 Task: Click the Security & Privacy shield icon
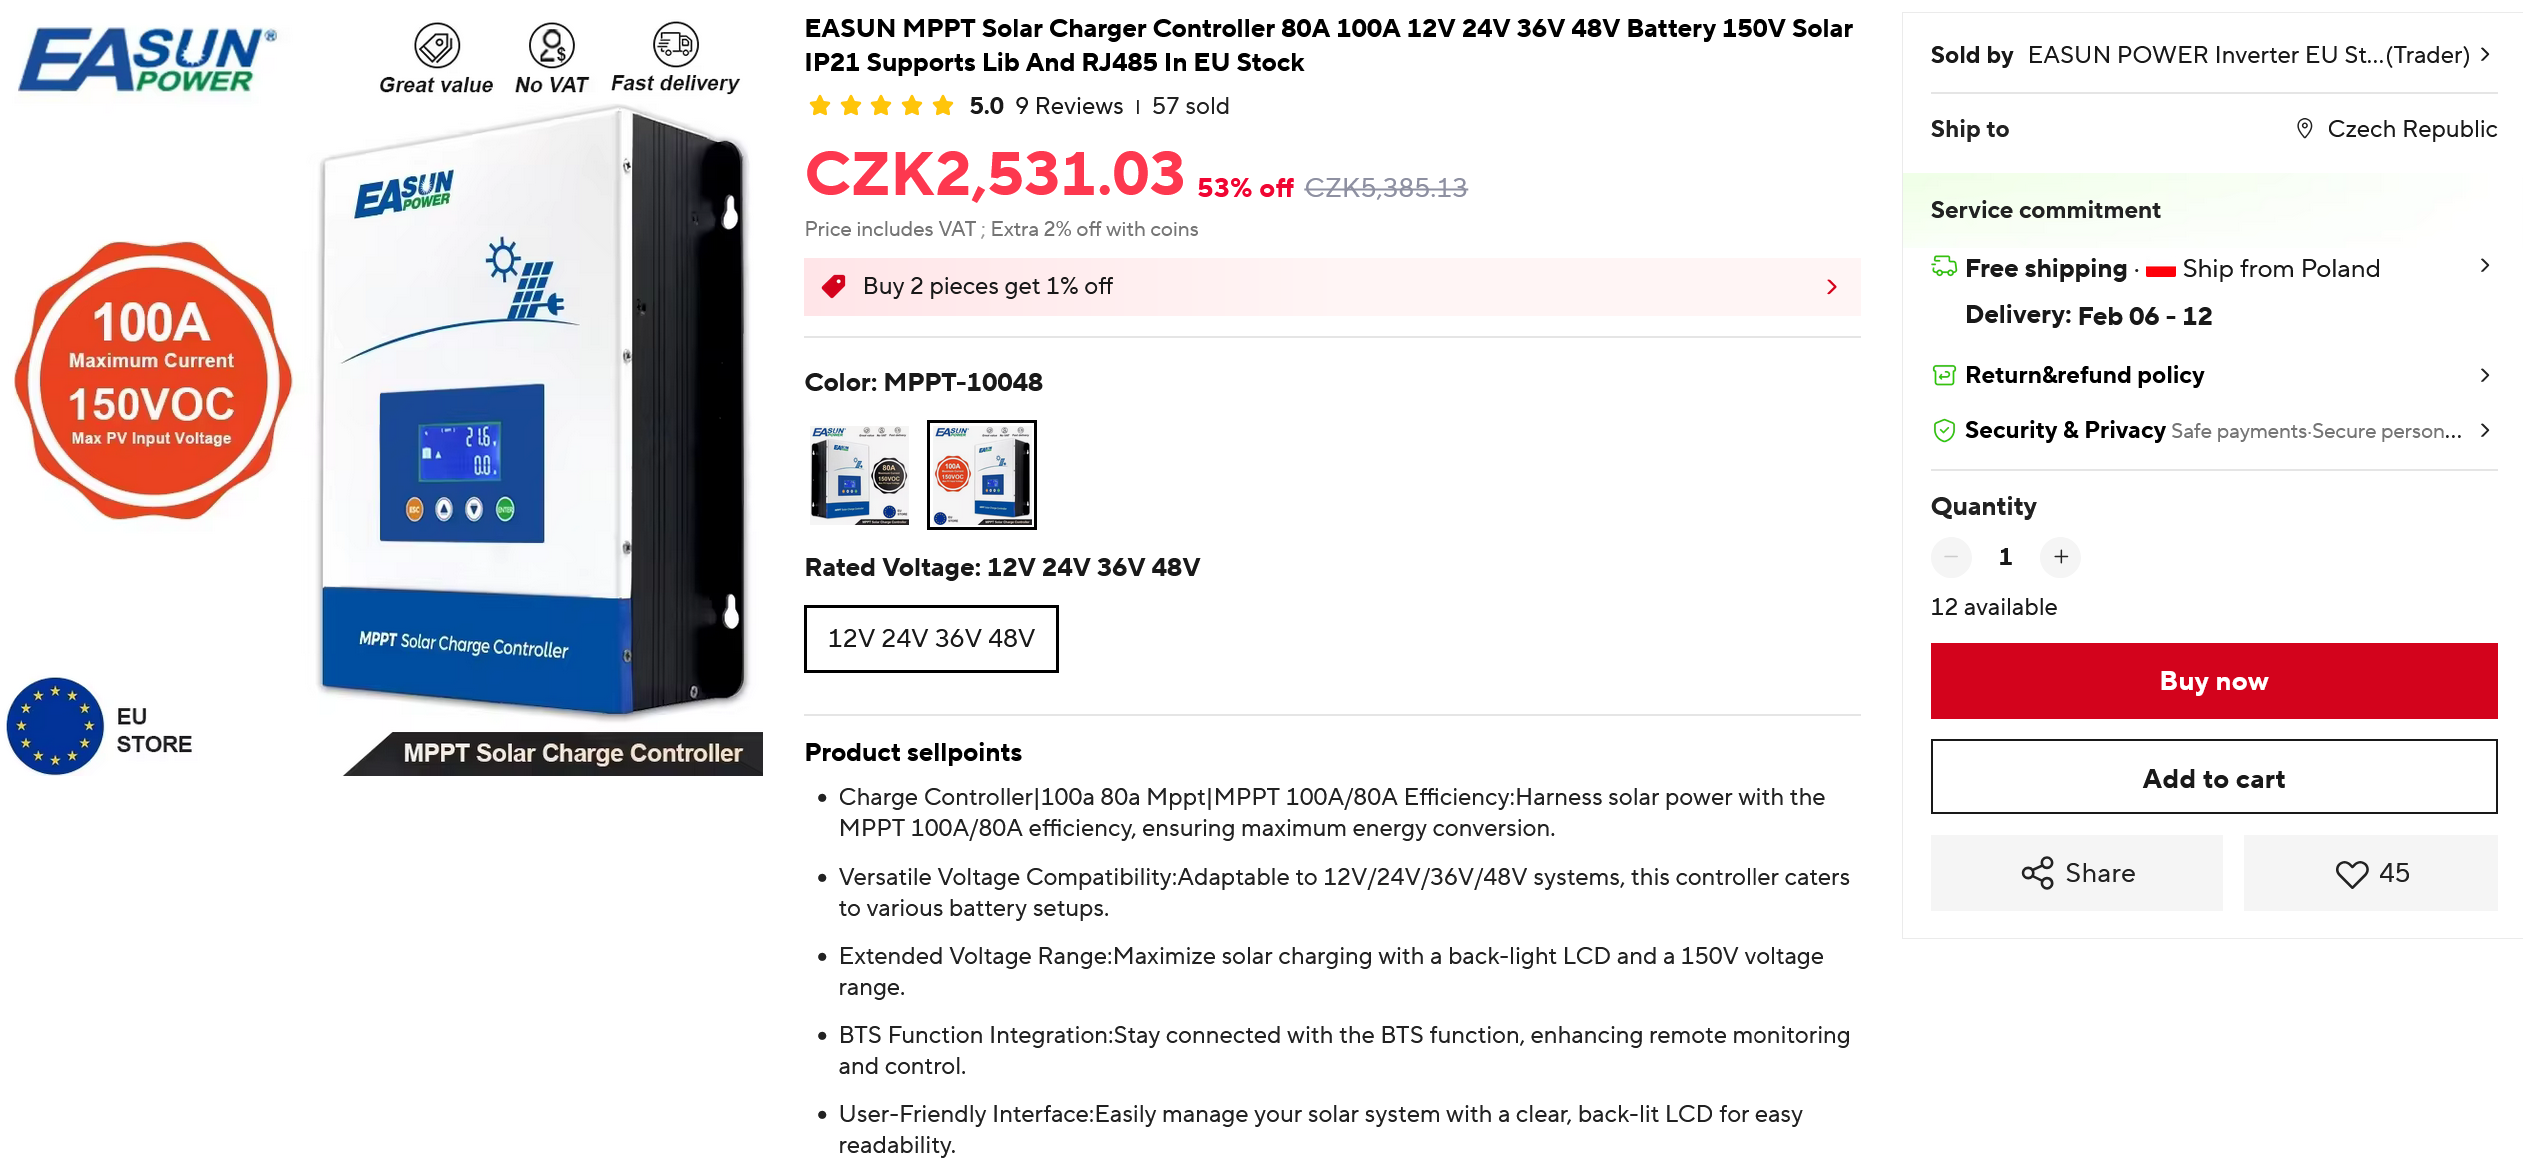[1944, 430]
